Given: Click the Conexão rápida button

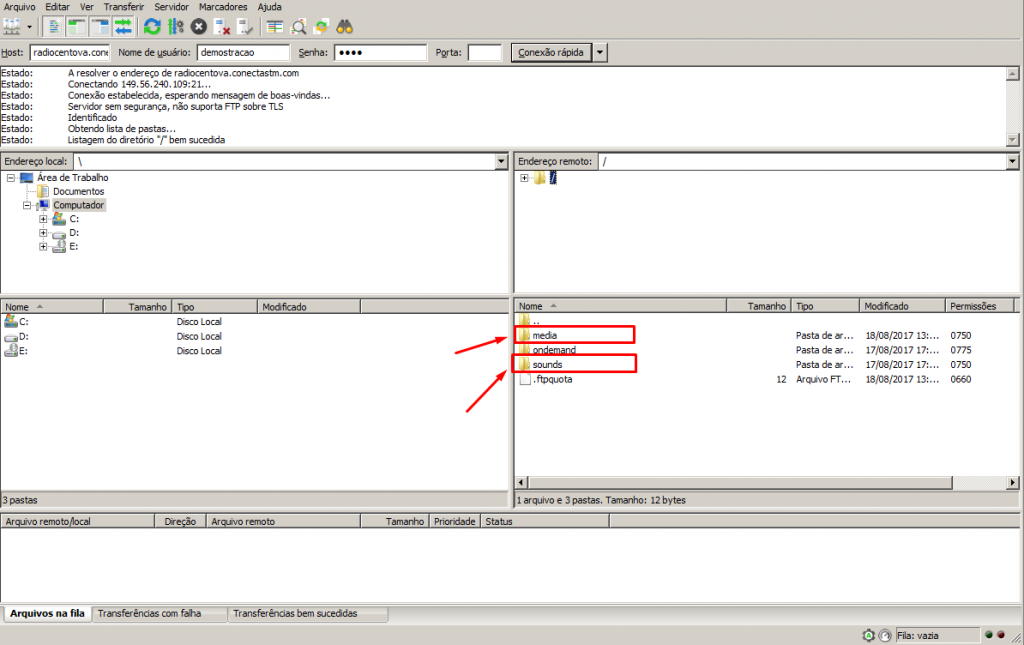Looking at the screenshot, I should point(551,52).
